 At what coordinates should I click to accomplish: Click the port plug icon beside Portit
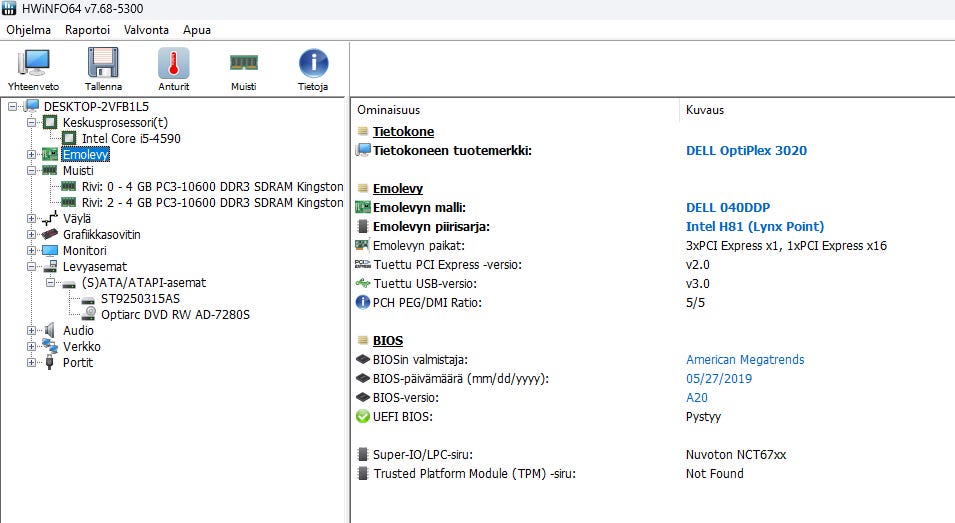click(x=50, y=362)
